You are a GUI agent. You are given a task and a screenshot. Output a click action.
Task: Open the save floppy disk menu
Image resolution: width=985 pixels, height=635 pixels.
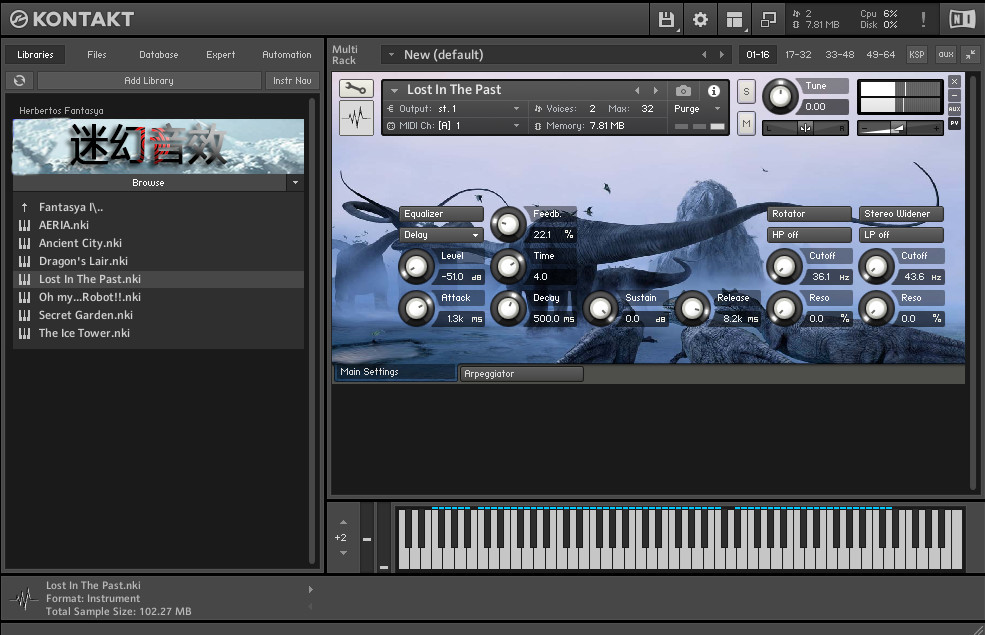pos(666,19)
